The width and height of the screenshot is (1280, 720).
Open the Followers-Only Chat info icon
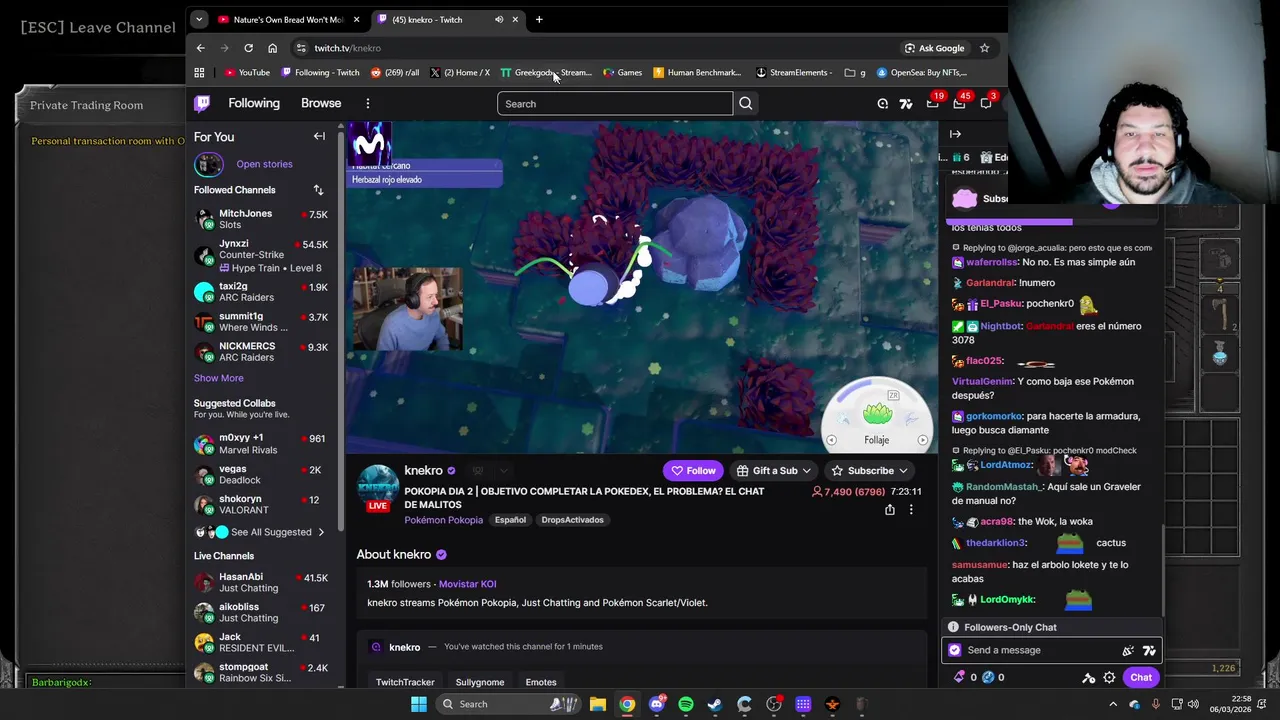[x=953, y=627]
